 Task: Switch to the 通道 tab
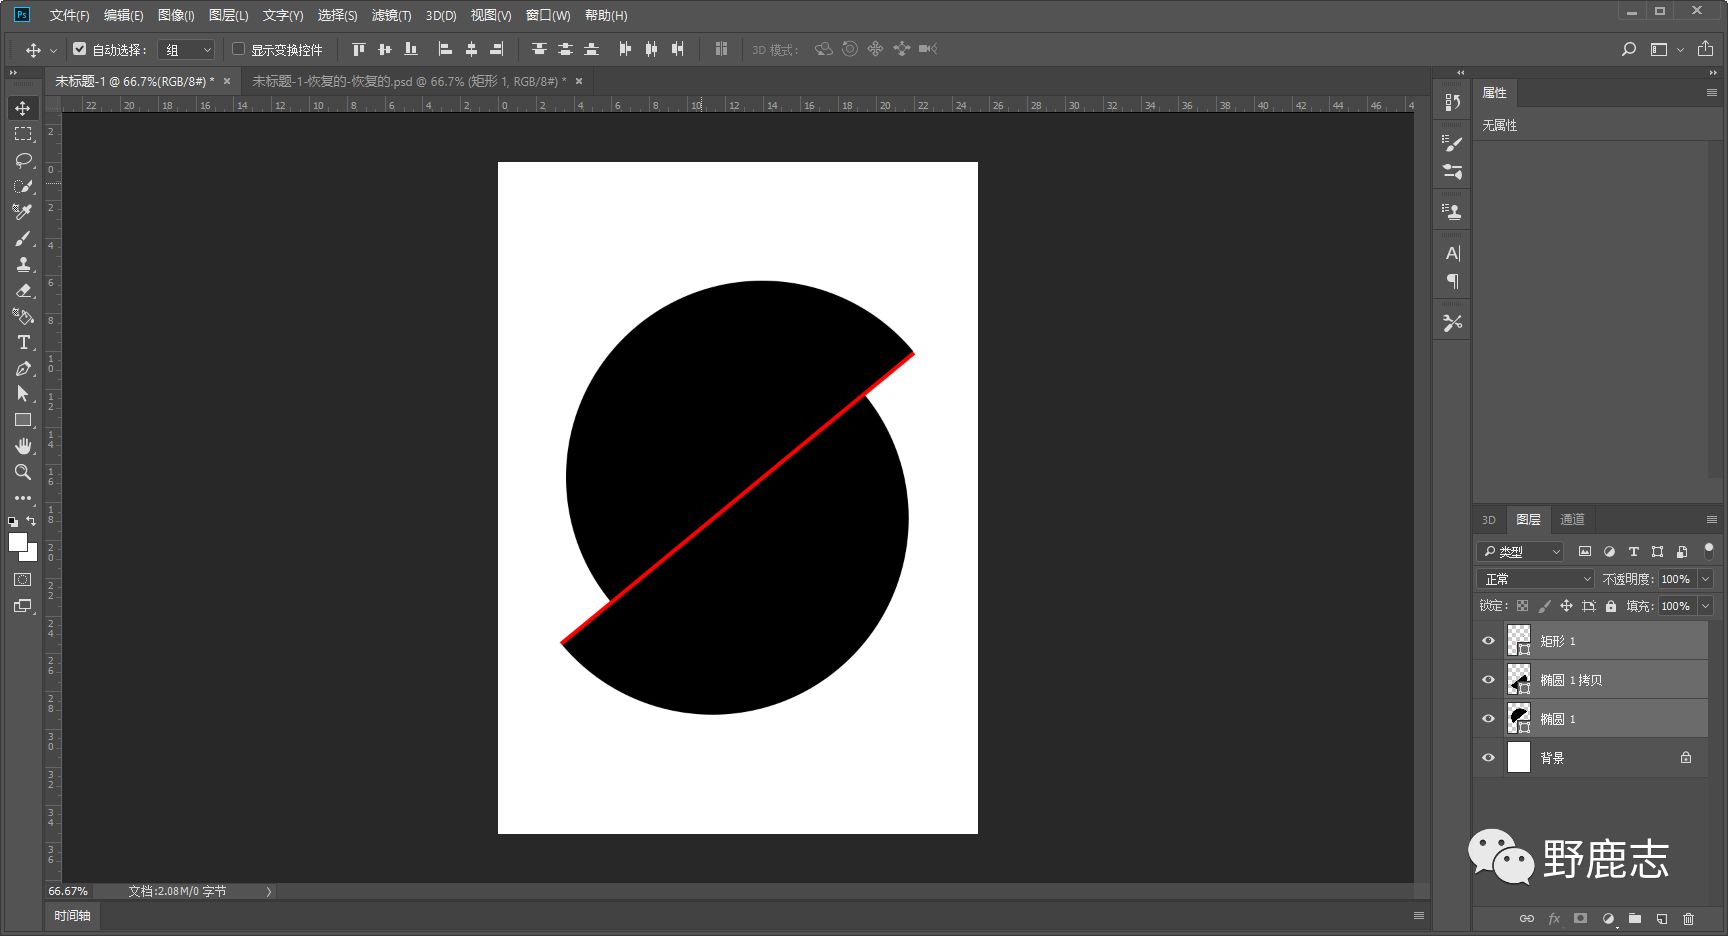click(1572, 519)
